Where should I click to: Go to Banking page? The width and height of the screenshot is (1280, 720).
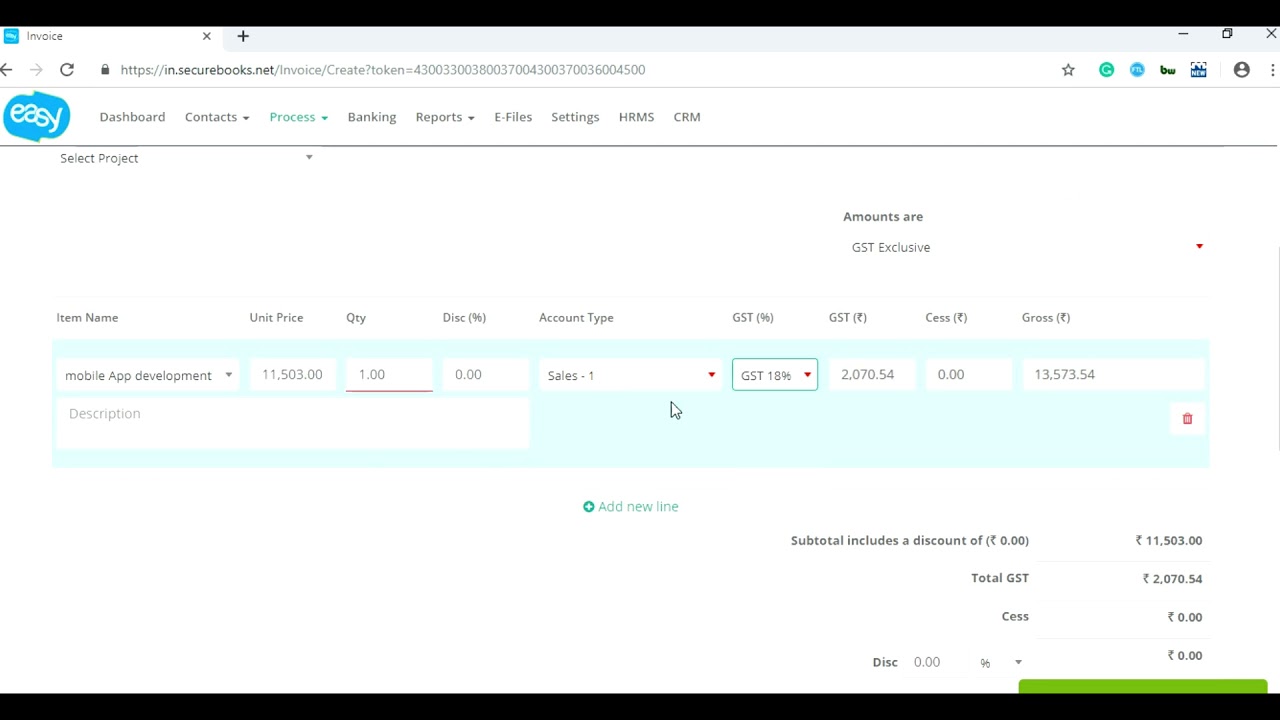point(372,117)
